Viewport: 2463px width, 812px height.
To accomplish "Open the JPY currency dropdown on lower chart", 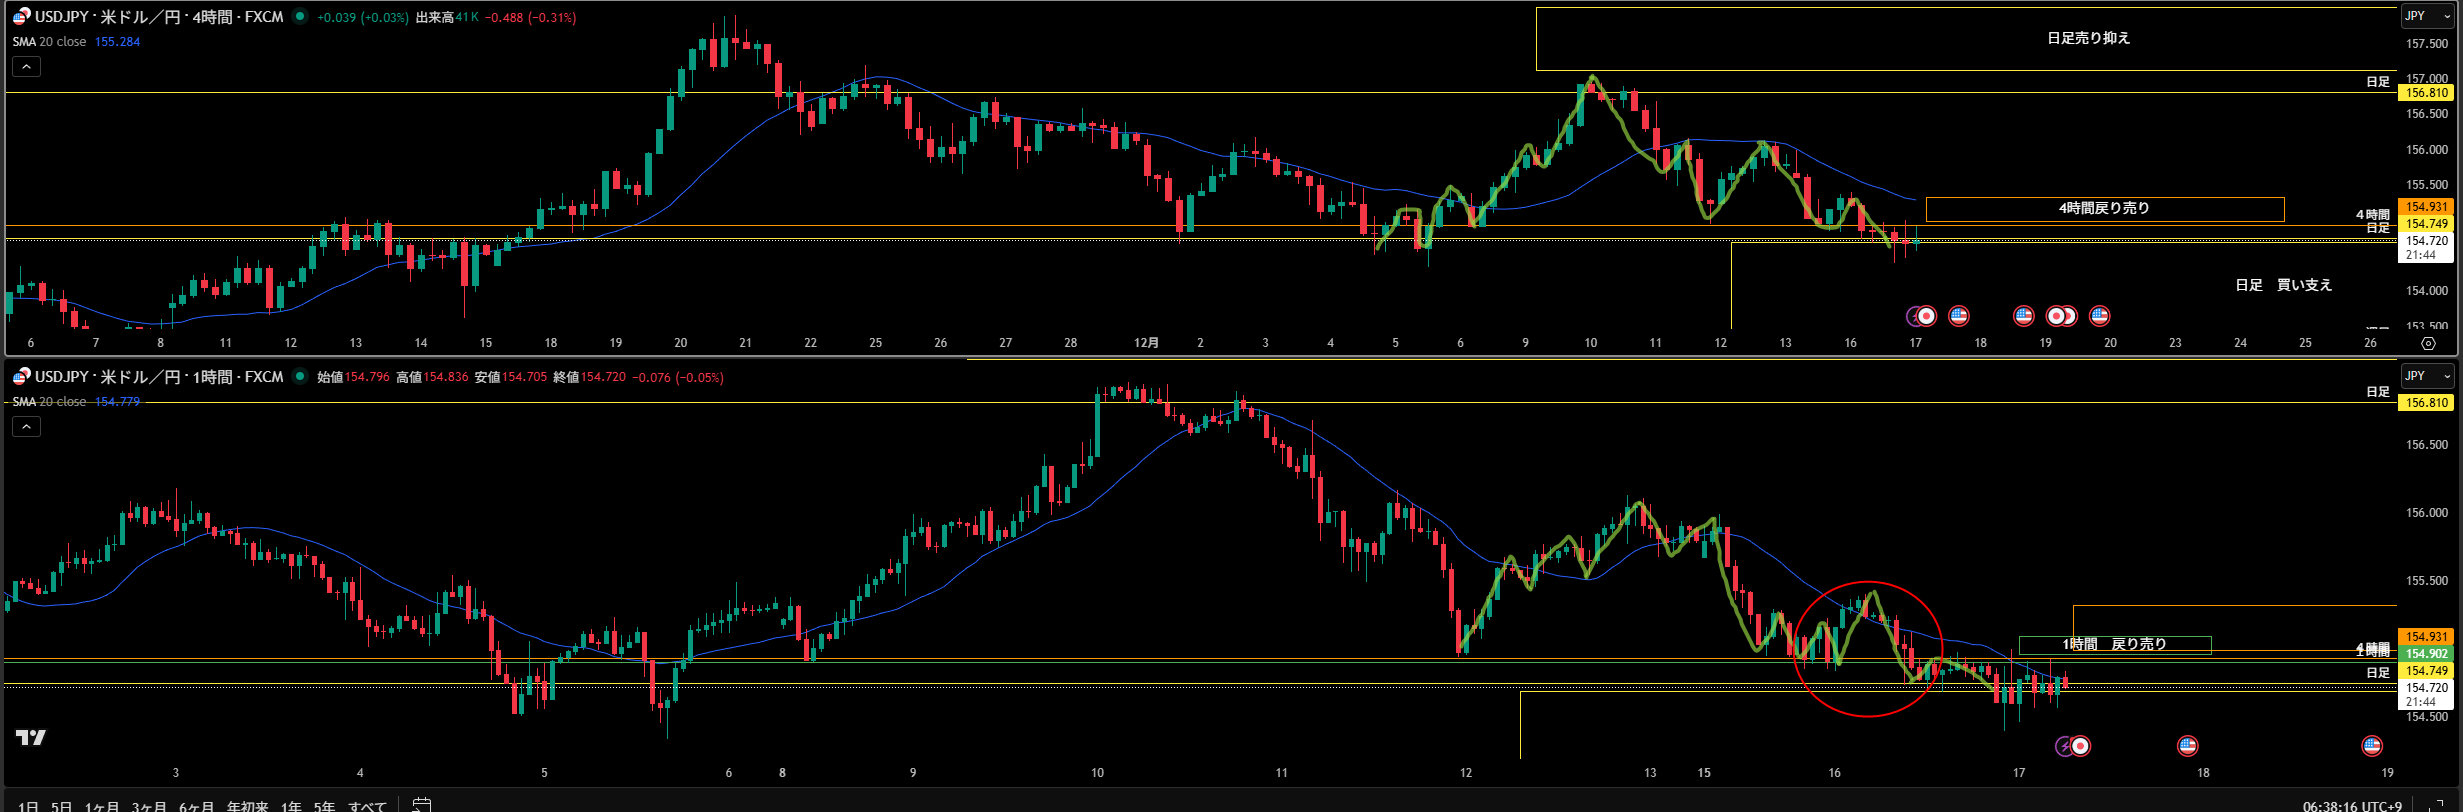I will point(2427,376).
